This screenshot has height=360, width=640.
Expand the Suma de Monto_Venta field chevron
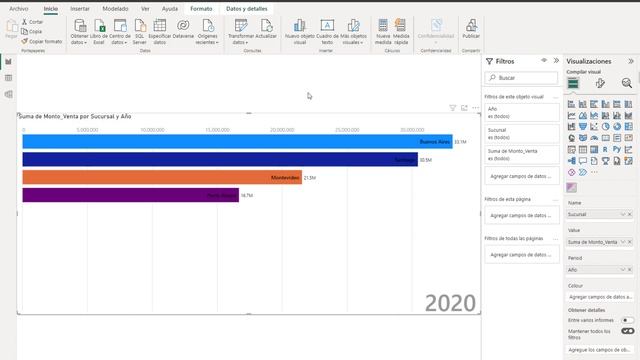point(623,242)
